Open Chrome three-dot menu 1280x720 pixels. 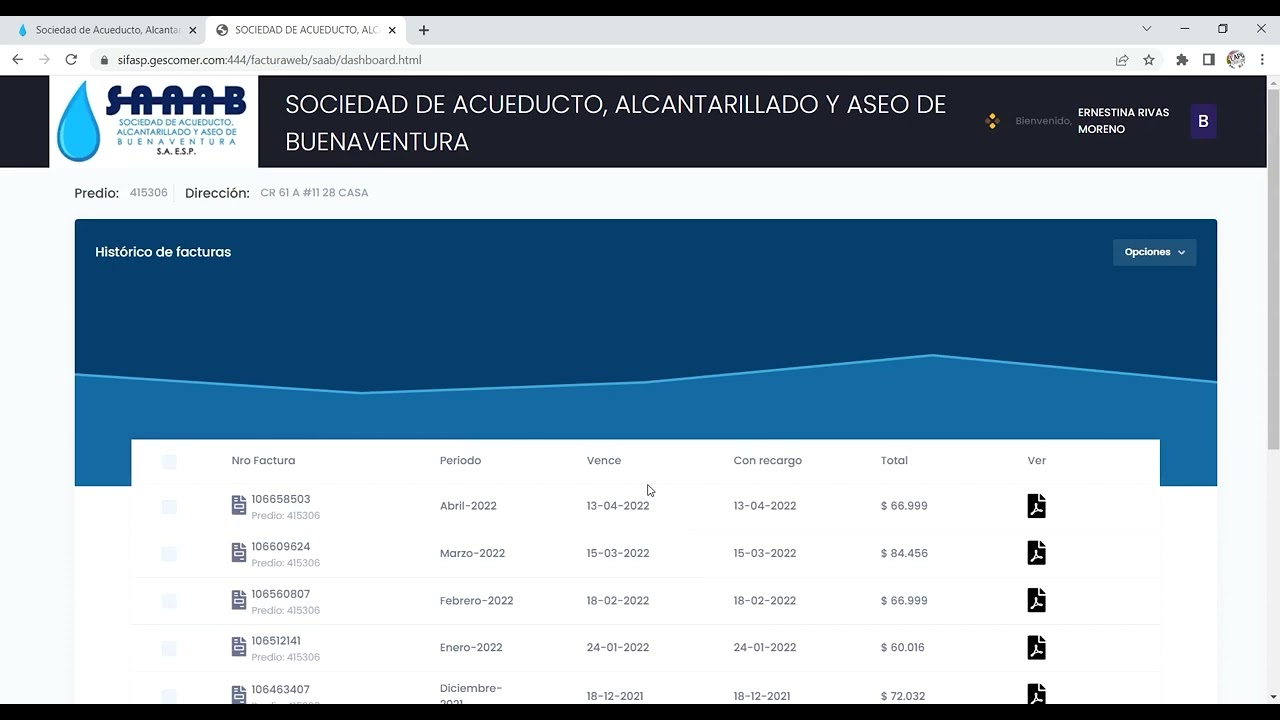pyautogui.click(x=1262, y=60)
